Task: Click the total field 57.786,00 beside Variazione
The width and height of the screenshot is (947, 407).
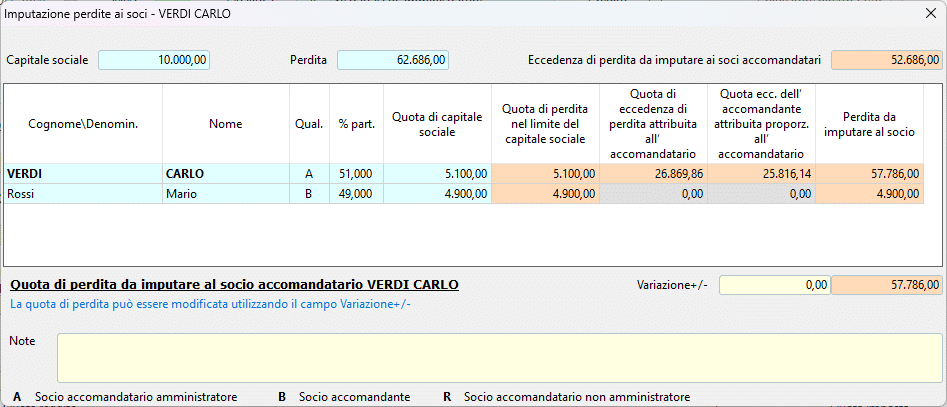Action: (x=887, y=285)
